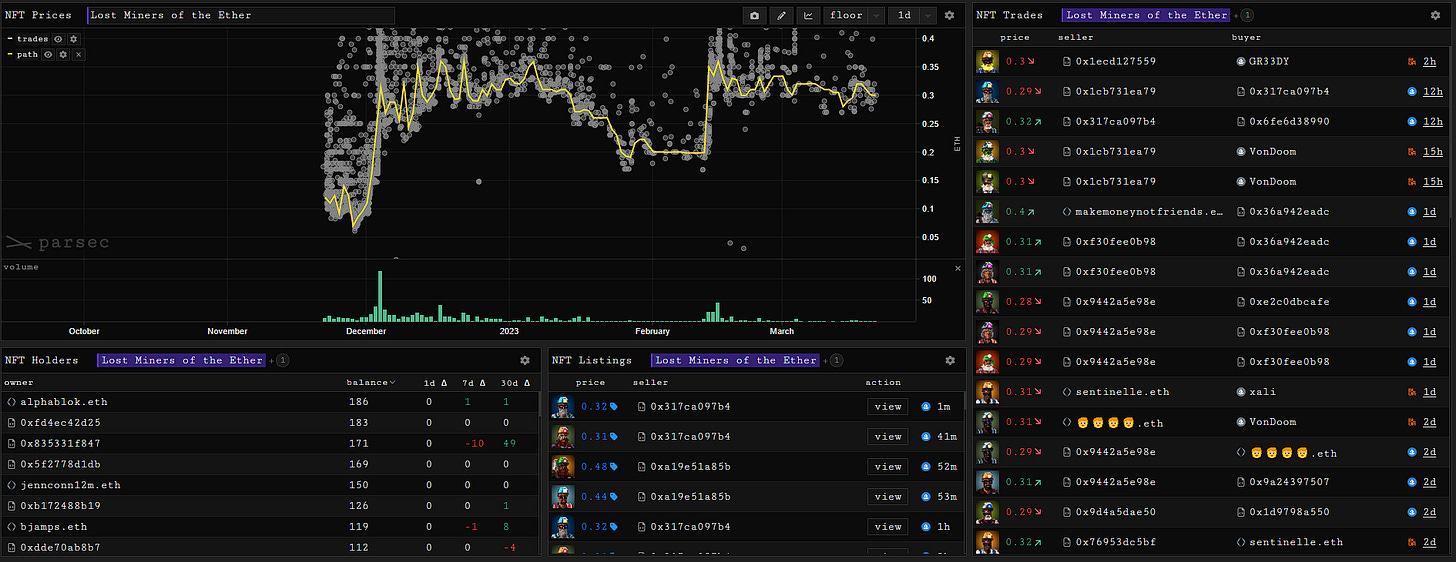Image resolution: width=1456 pixels, height=562 pixels.
Task: Click OpenSea icon on 0x6fe6d38990 trade row
Action: tap(1413, 121)
